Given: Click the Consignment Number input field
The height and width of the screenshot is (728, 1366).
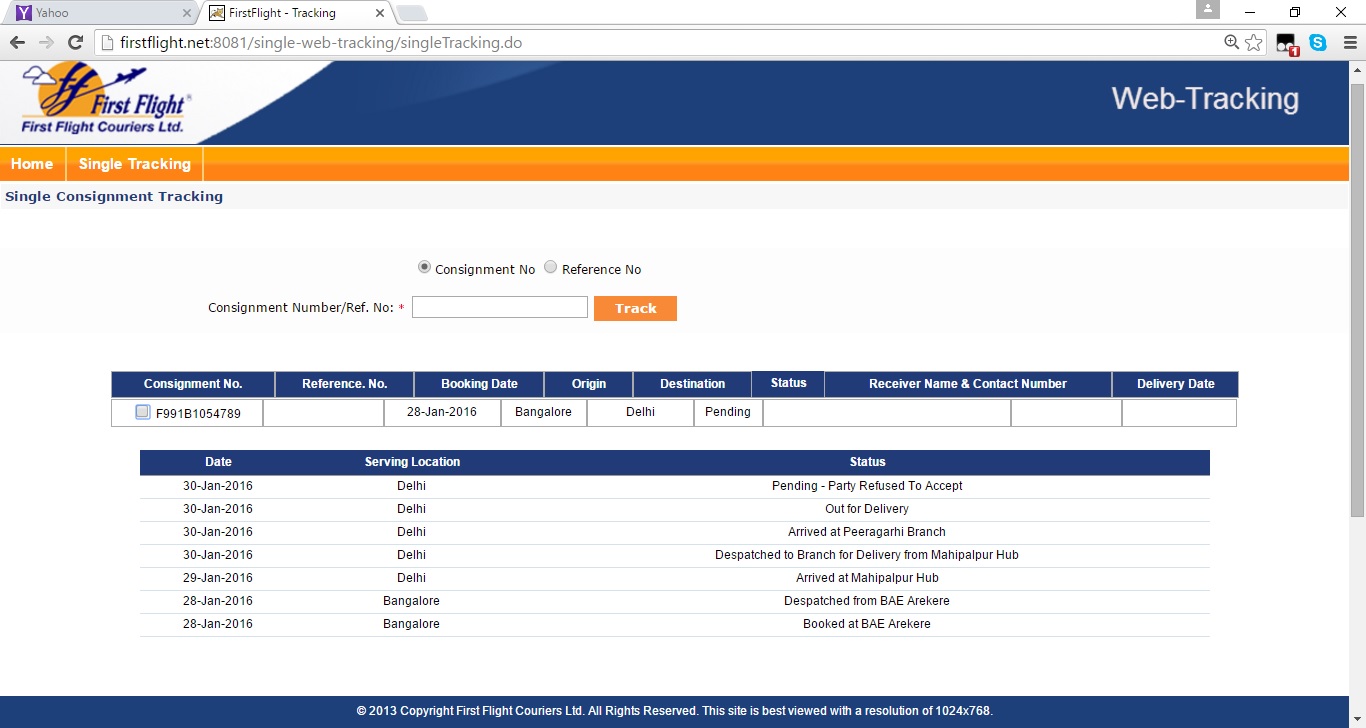Looking at the screenshot, I should point(499,308).
